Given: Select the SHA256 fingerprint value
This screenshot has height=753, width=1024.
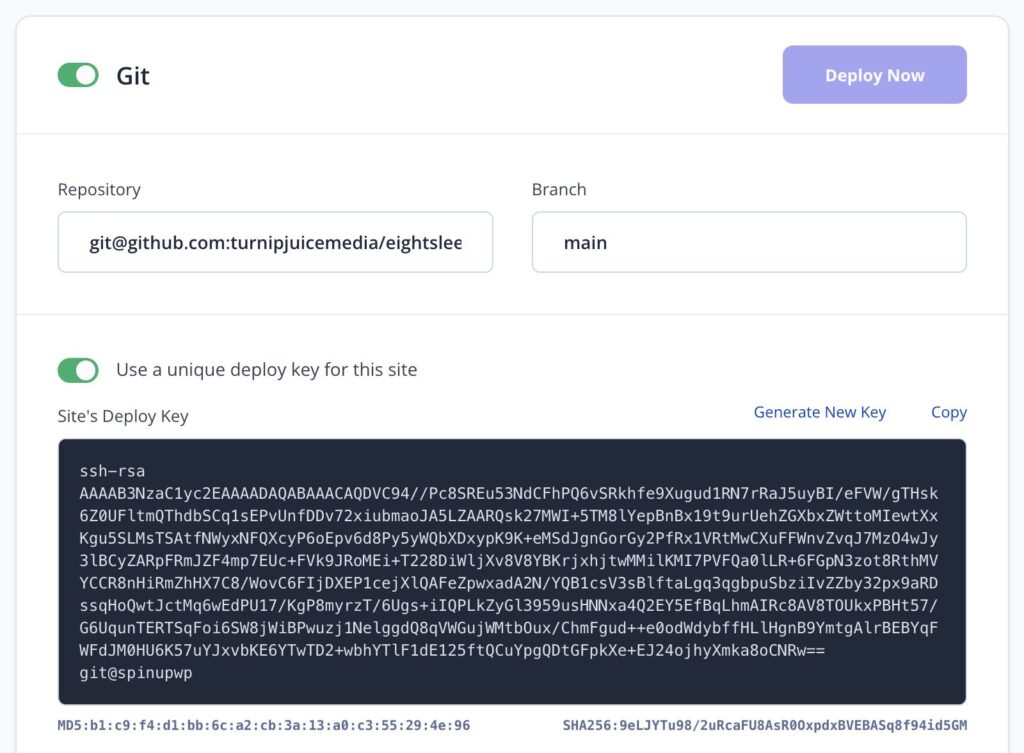Looking at the screenshot, I should point(767,725).
